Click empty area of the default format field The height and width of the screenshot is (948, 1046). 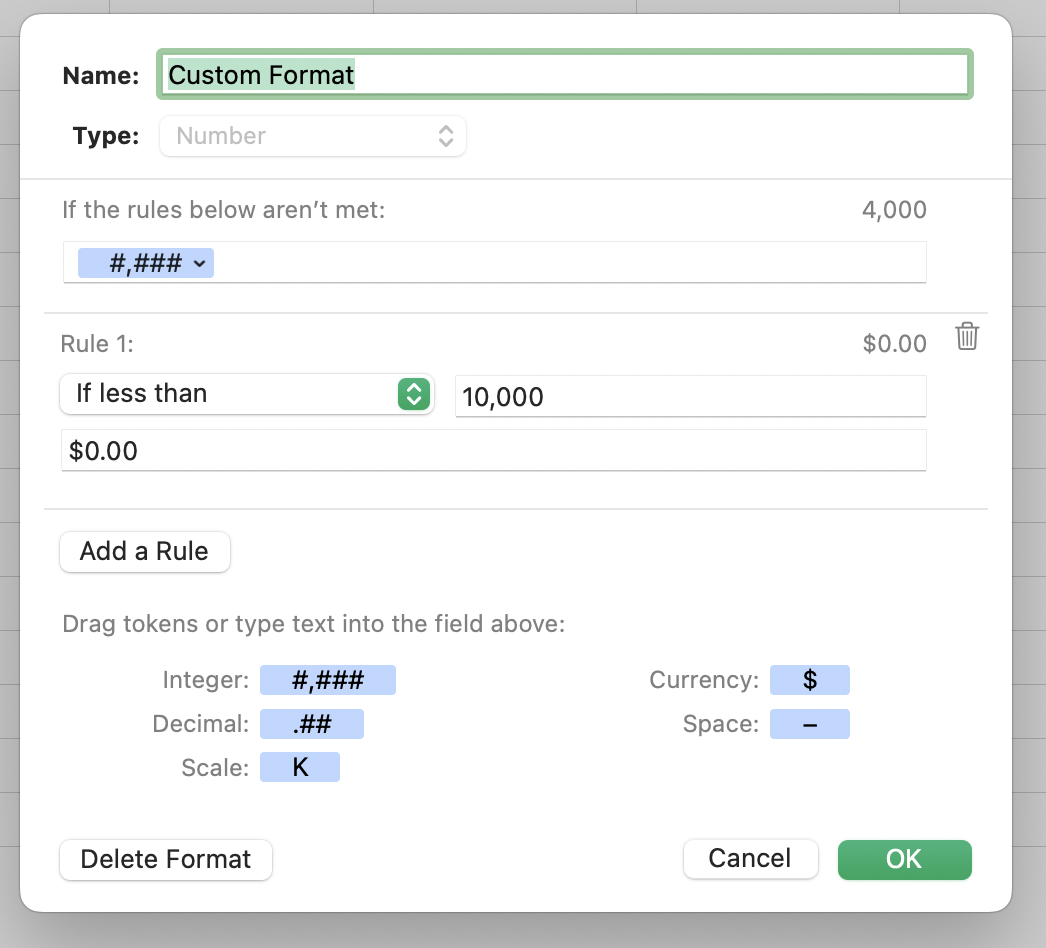570,264
